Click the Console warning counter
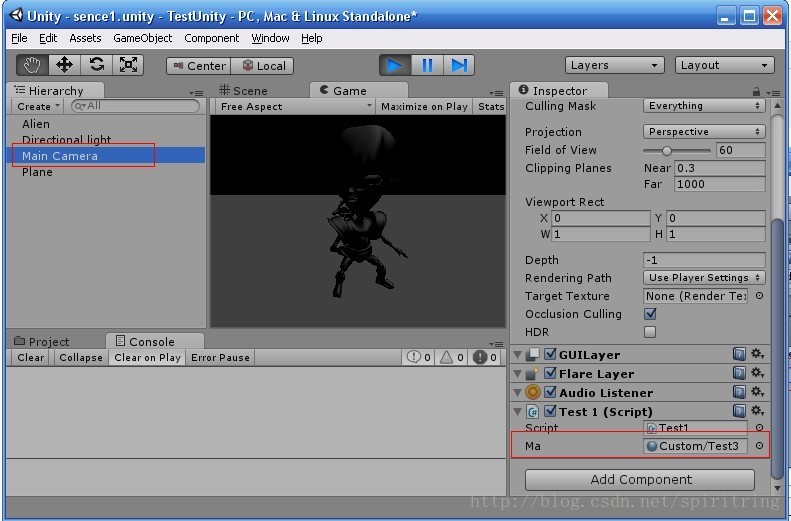Screen dimensions: 791x521 pos(452,358)
